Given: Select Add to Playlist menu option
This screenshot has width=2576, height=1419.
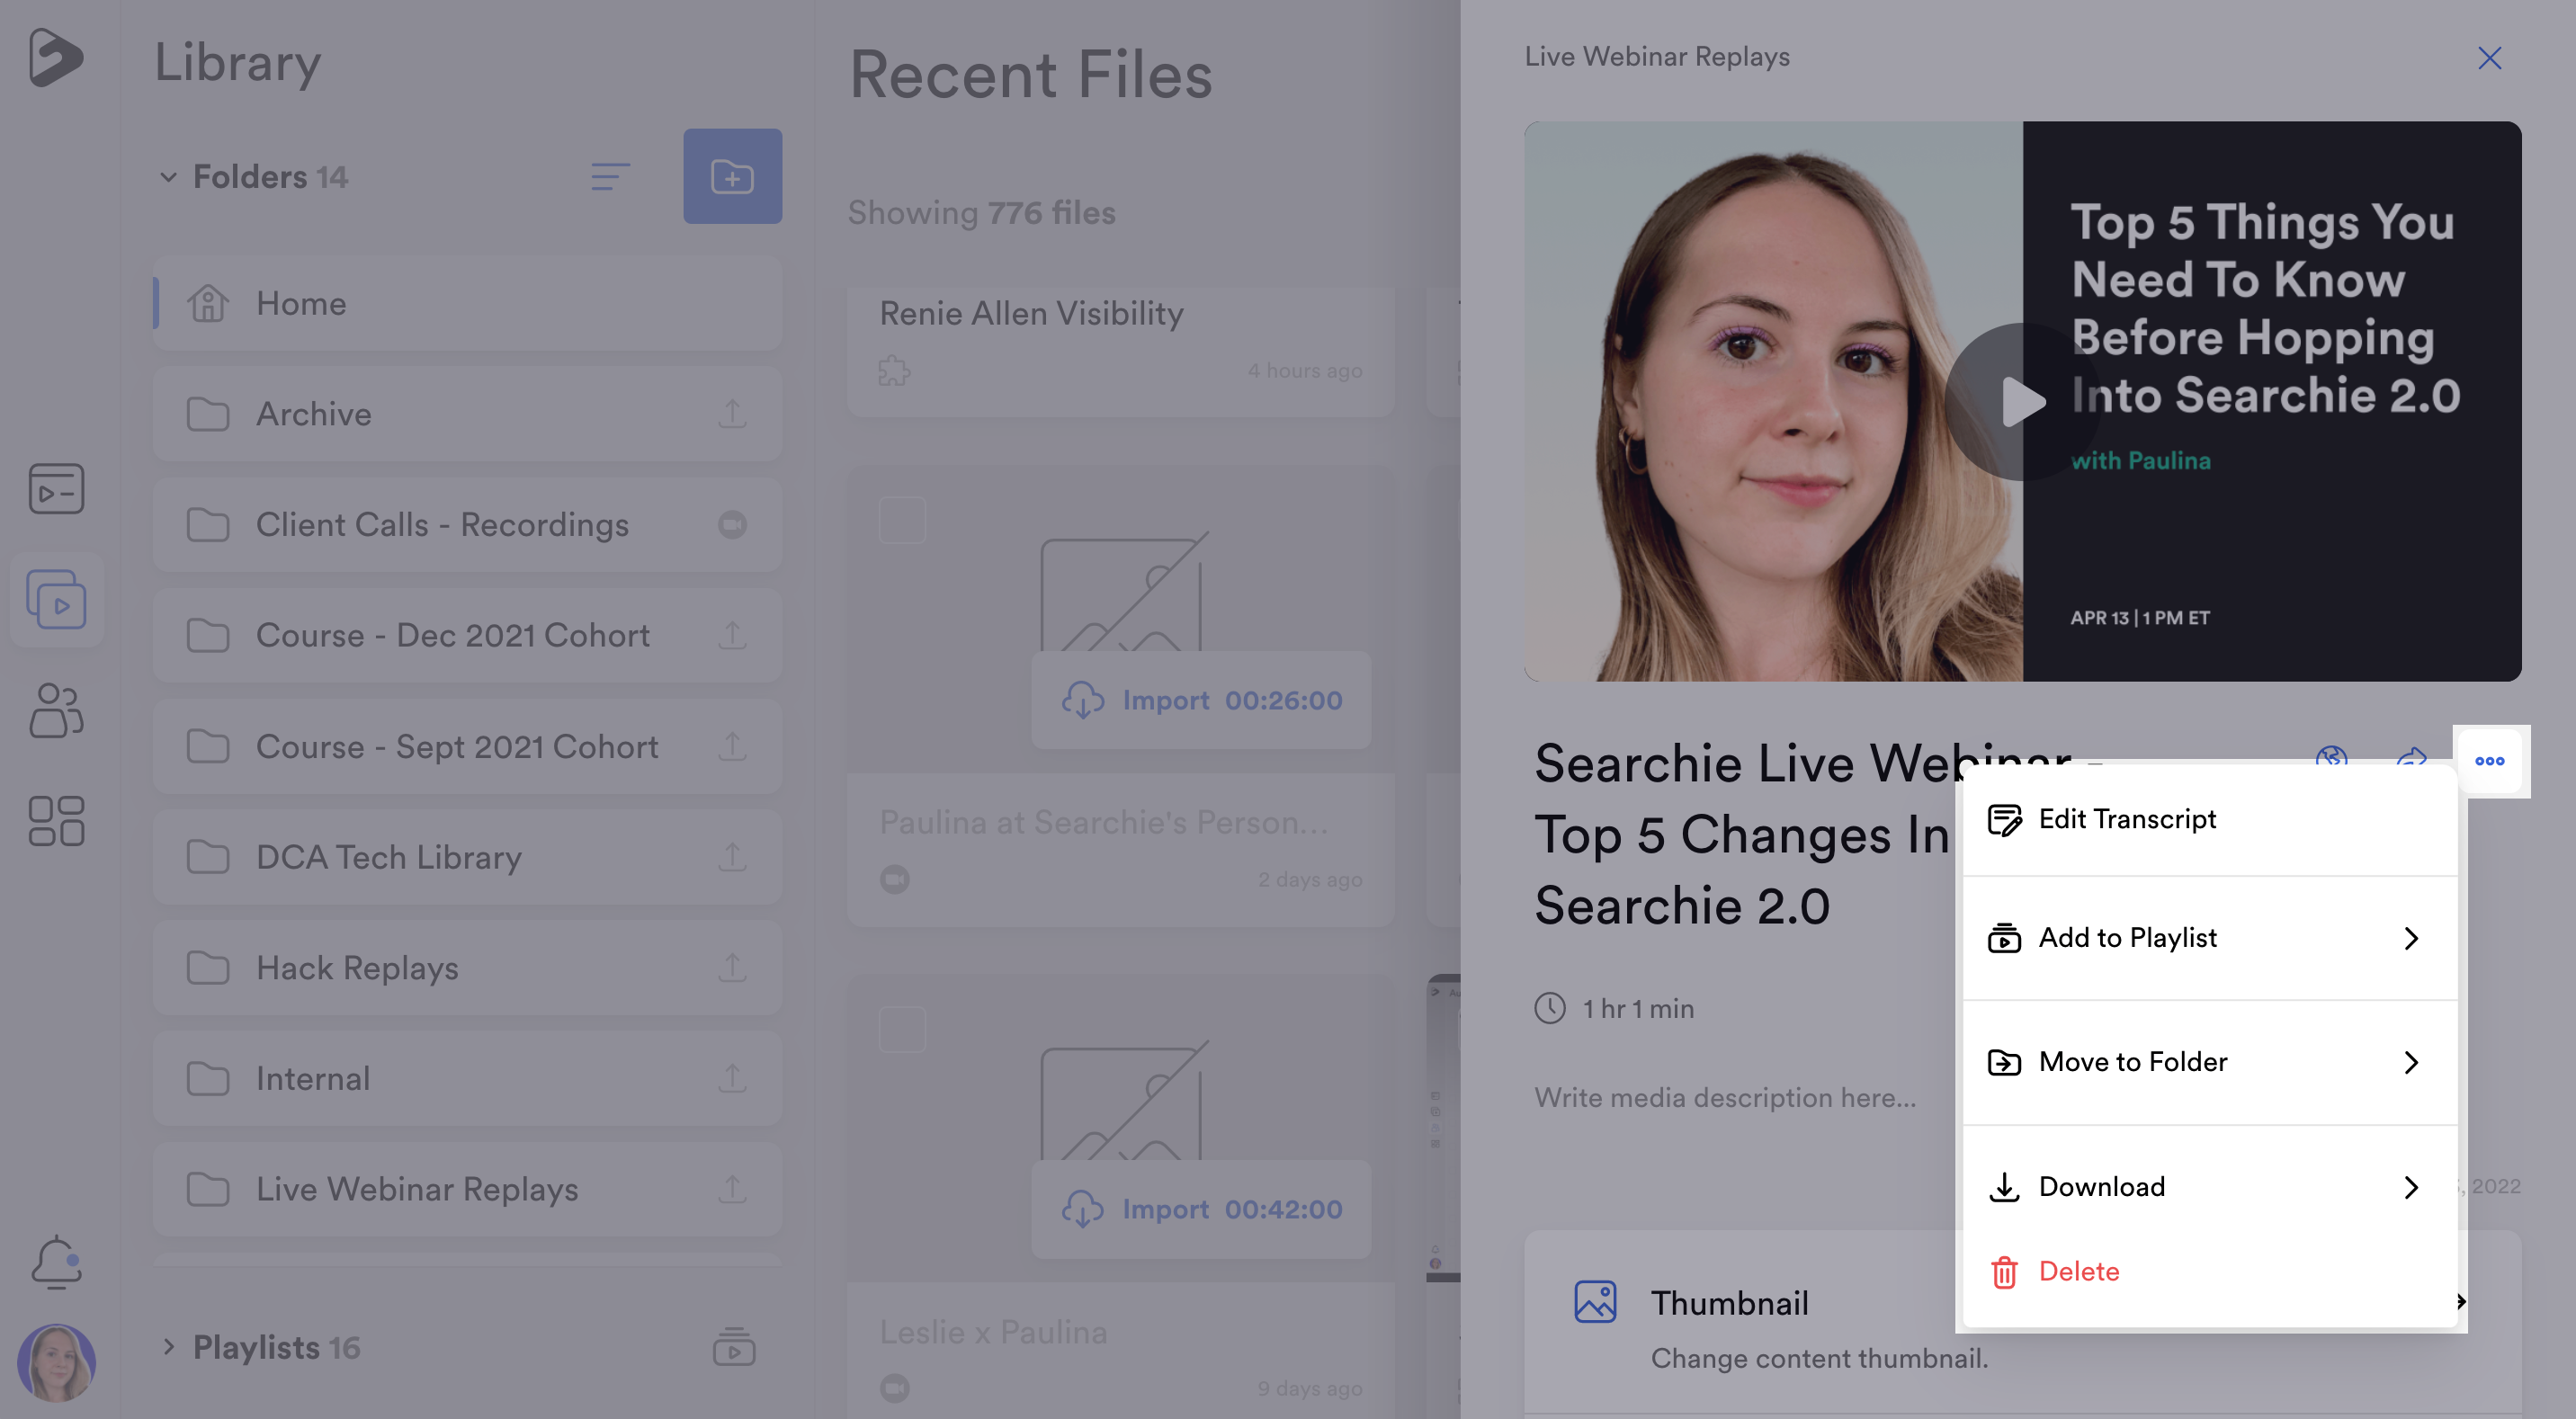Looking at the screenshot, I should click(2210, 938).
